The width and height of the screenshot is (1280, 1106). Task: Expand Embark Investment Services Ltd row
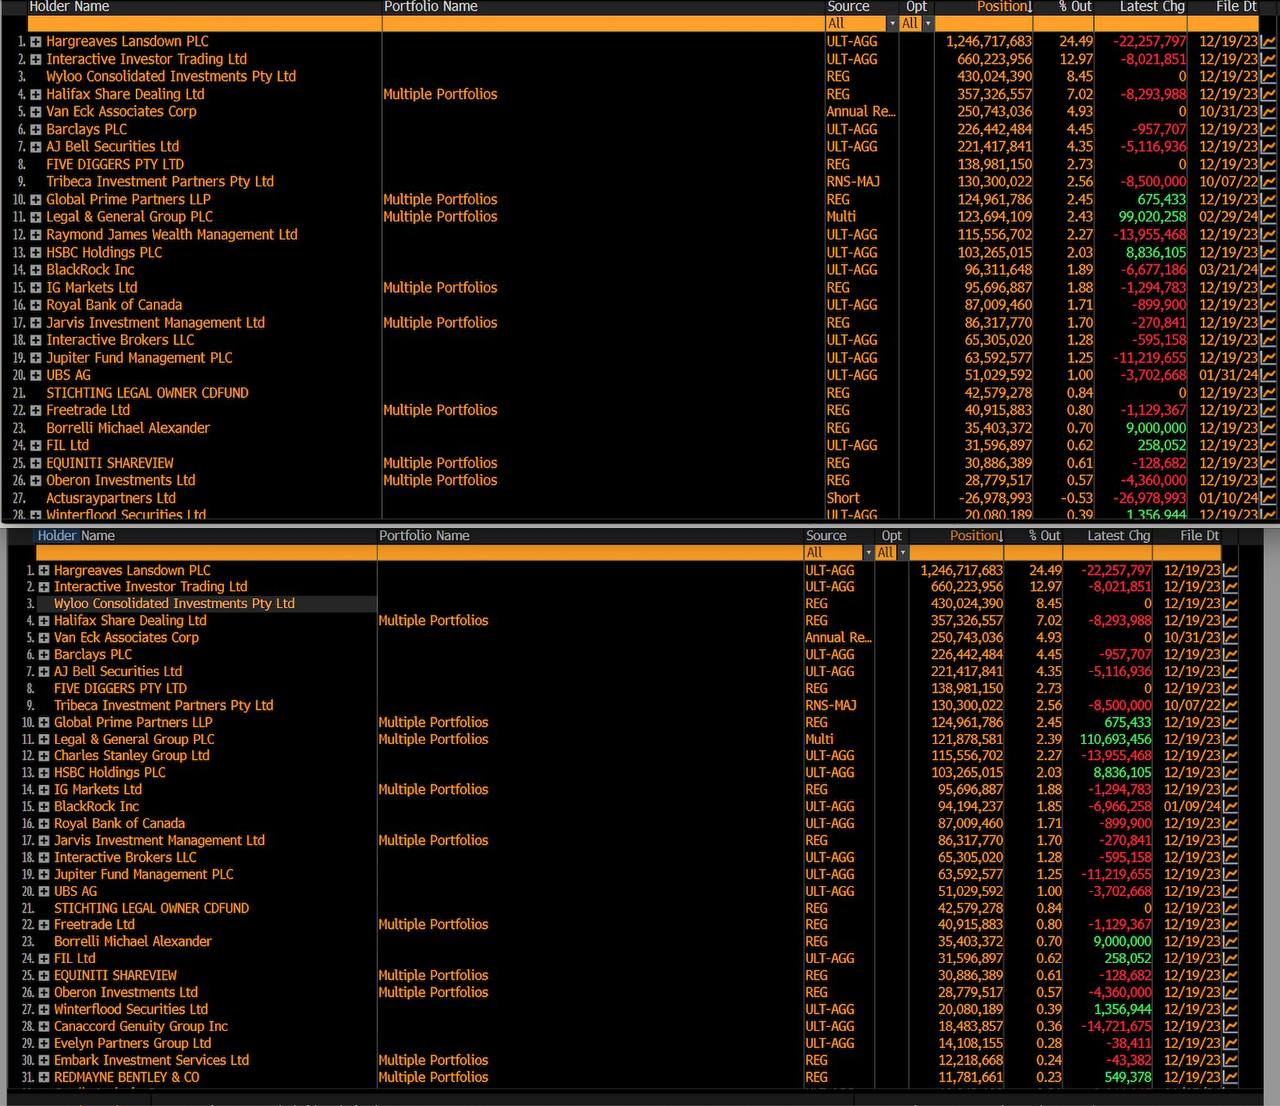click(44, 1061)
